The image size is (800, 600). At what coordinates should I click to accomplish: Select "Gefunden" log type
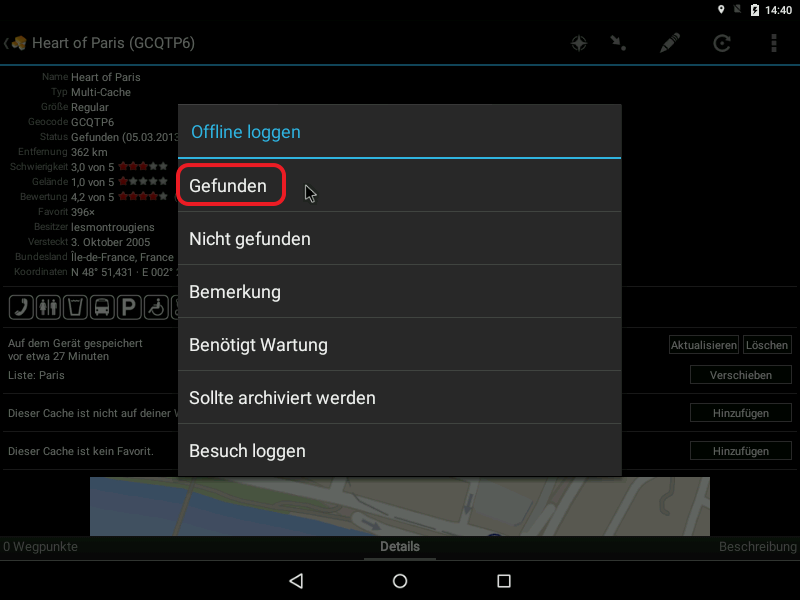(229, 186)
